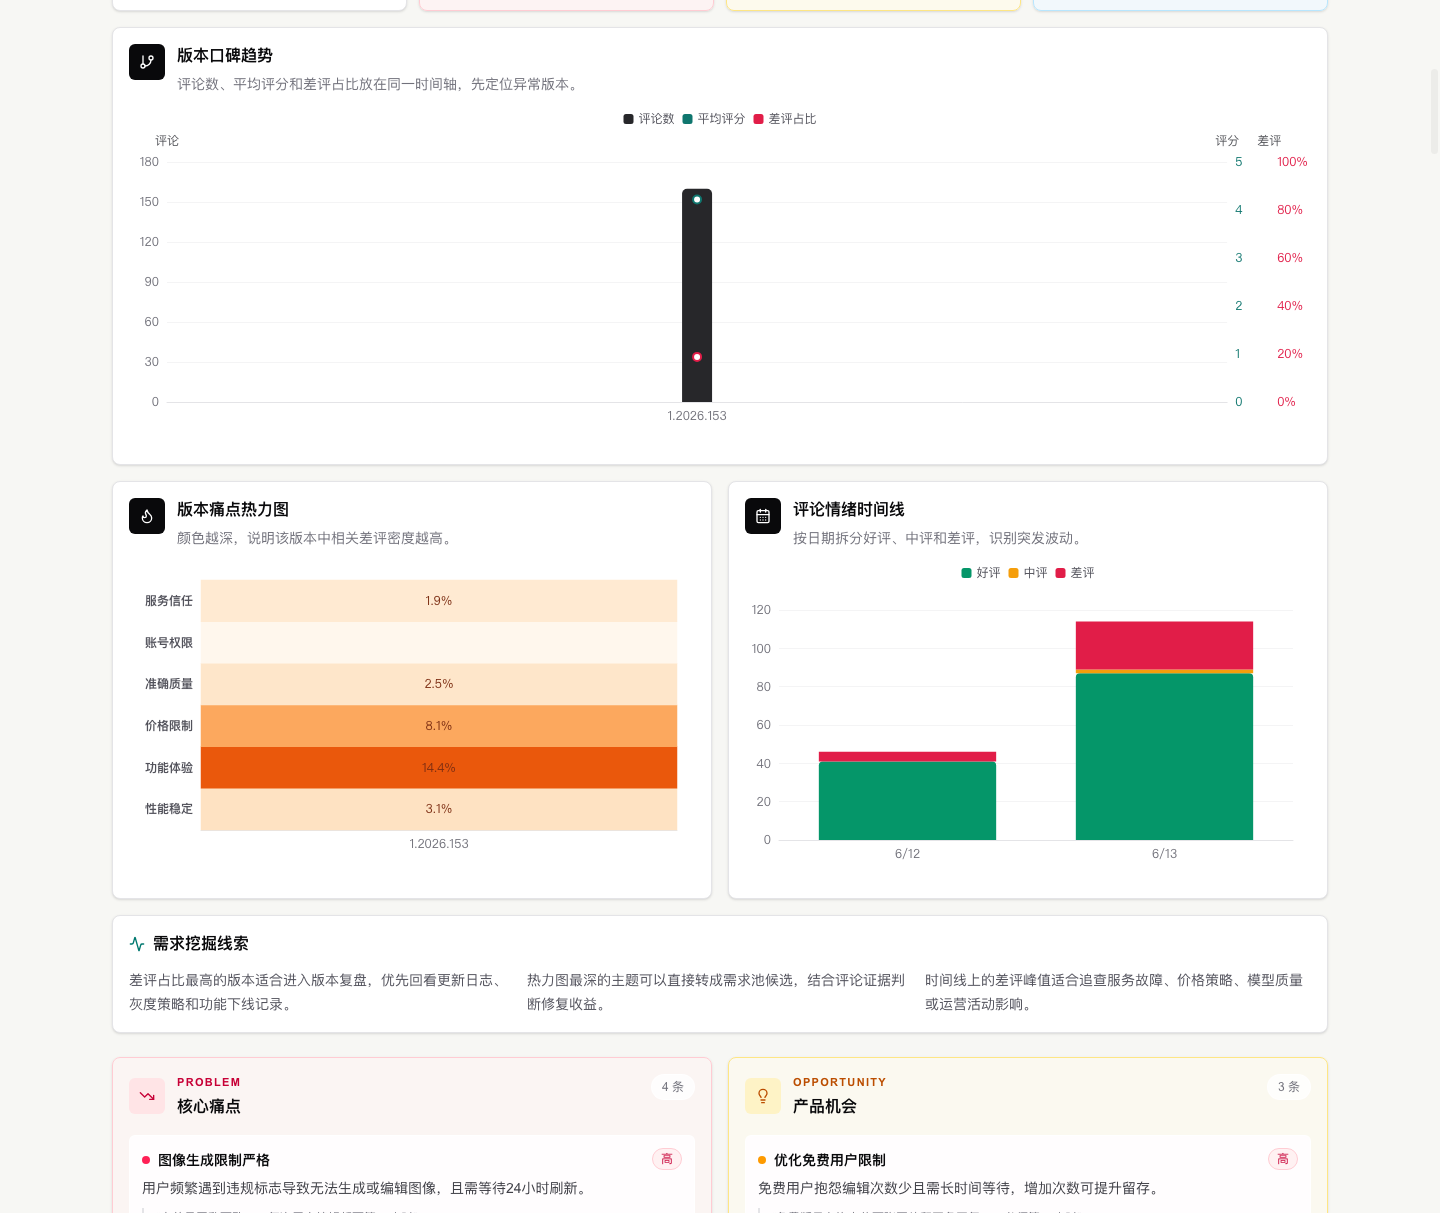Select the 准确质量 heatmap cell 2.5%
This screenshot has width=1440, height=1213.
pyautogui.click(x=439, y=684)
